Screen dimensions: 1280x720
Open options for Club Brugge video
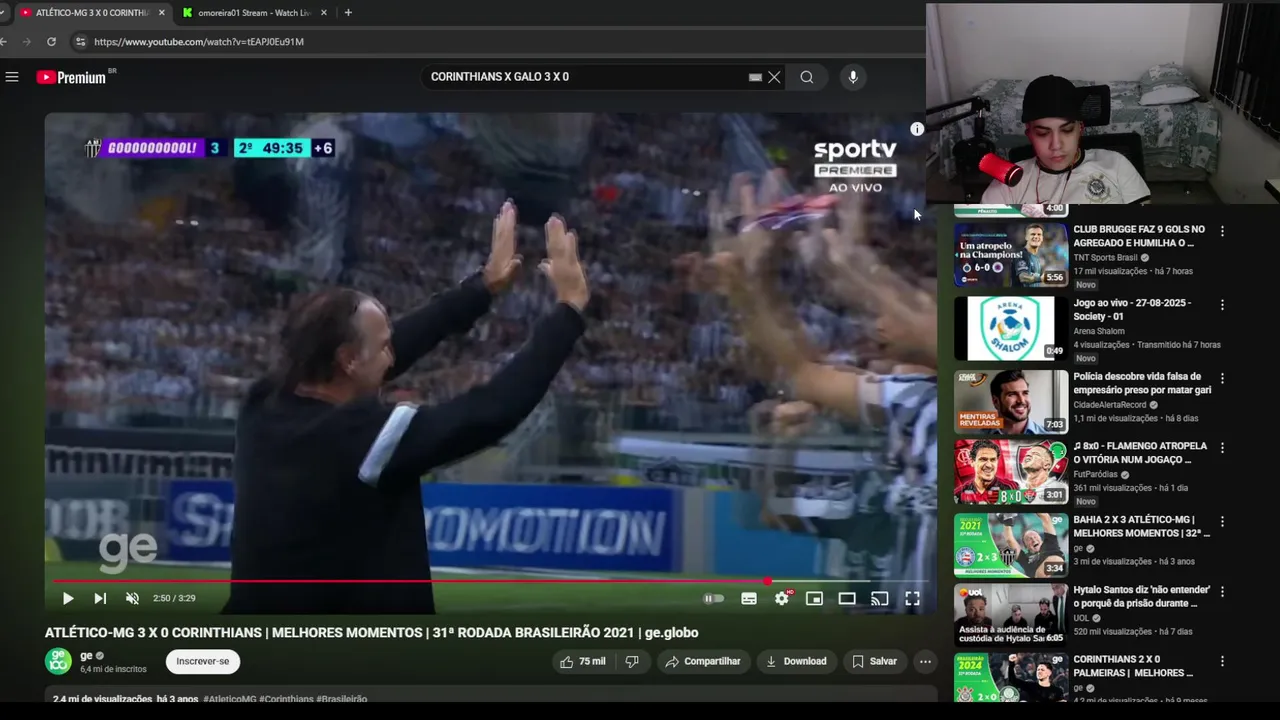(x=1222, y=231)
